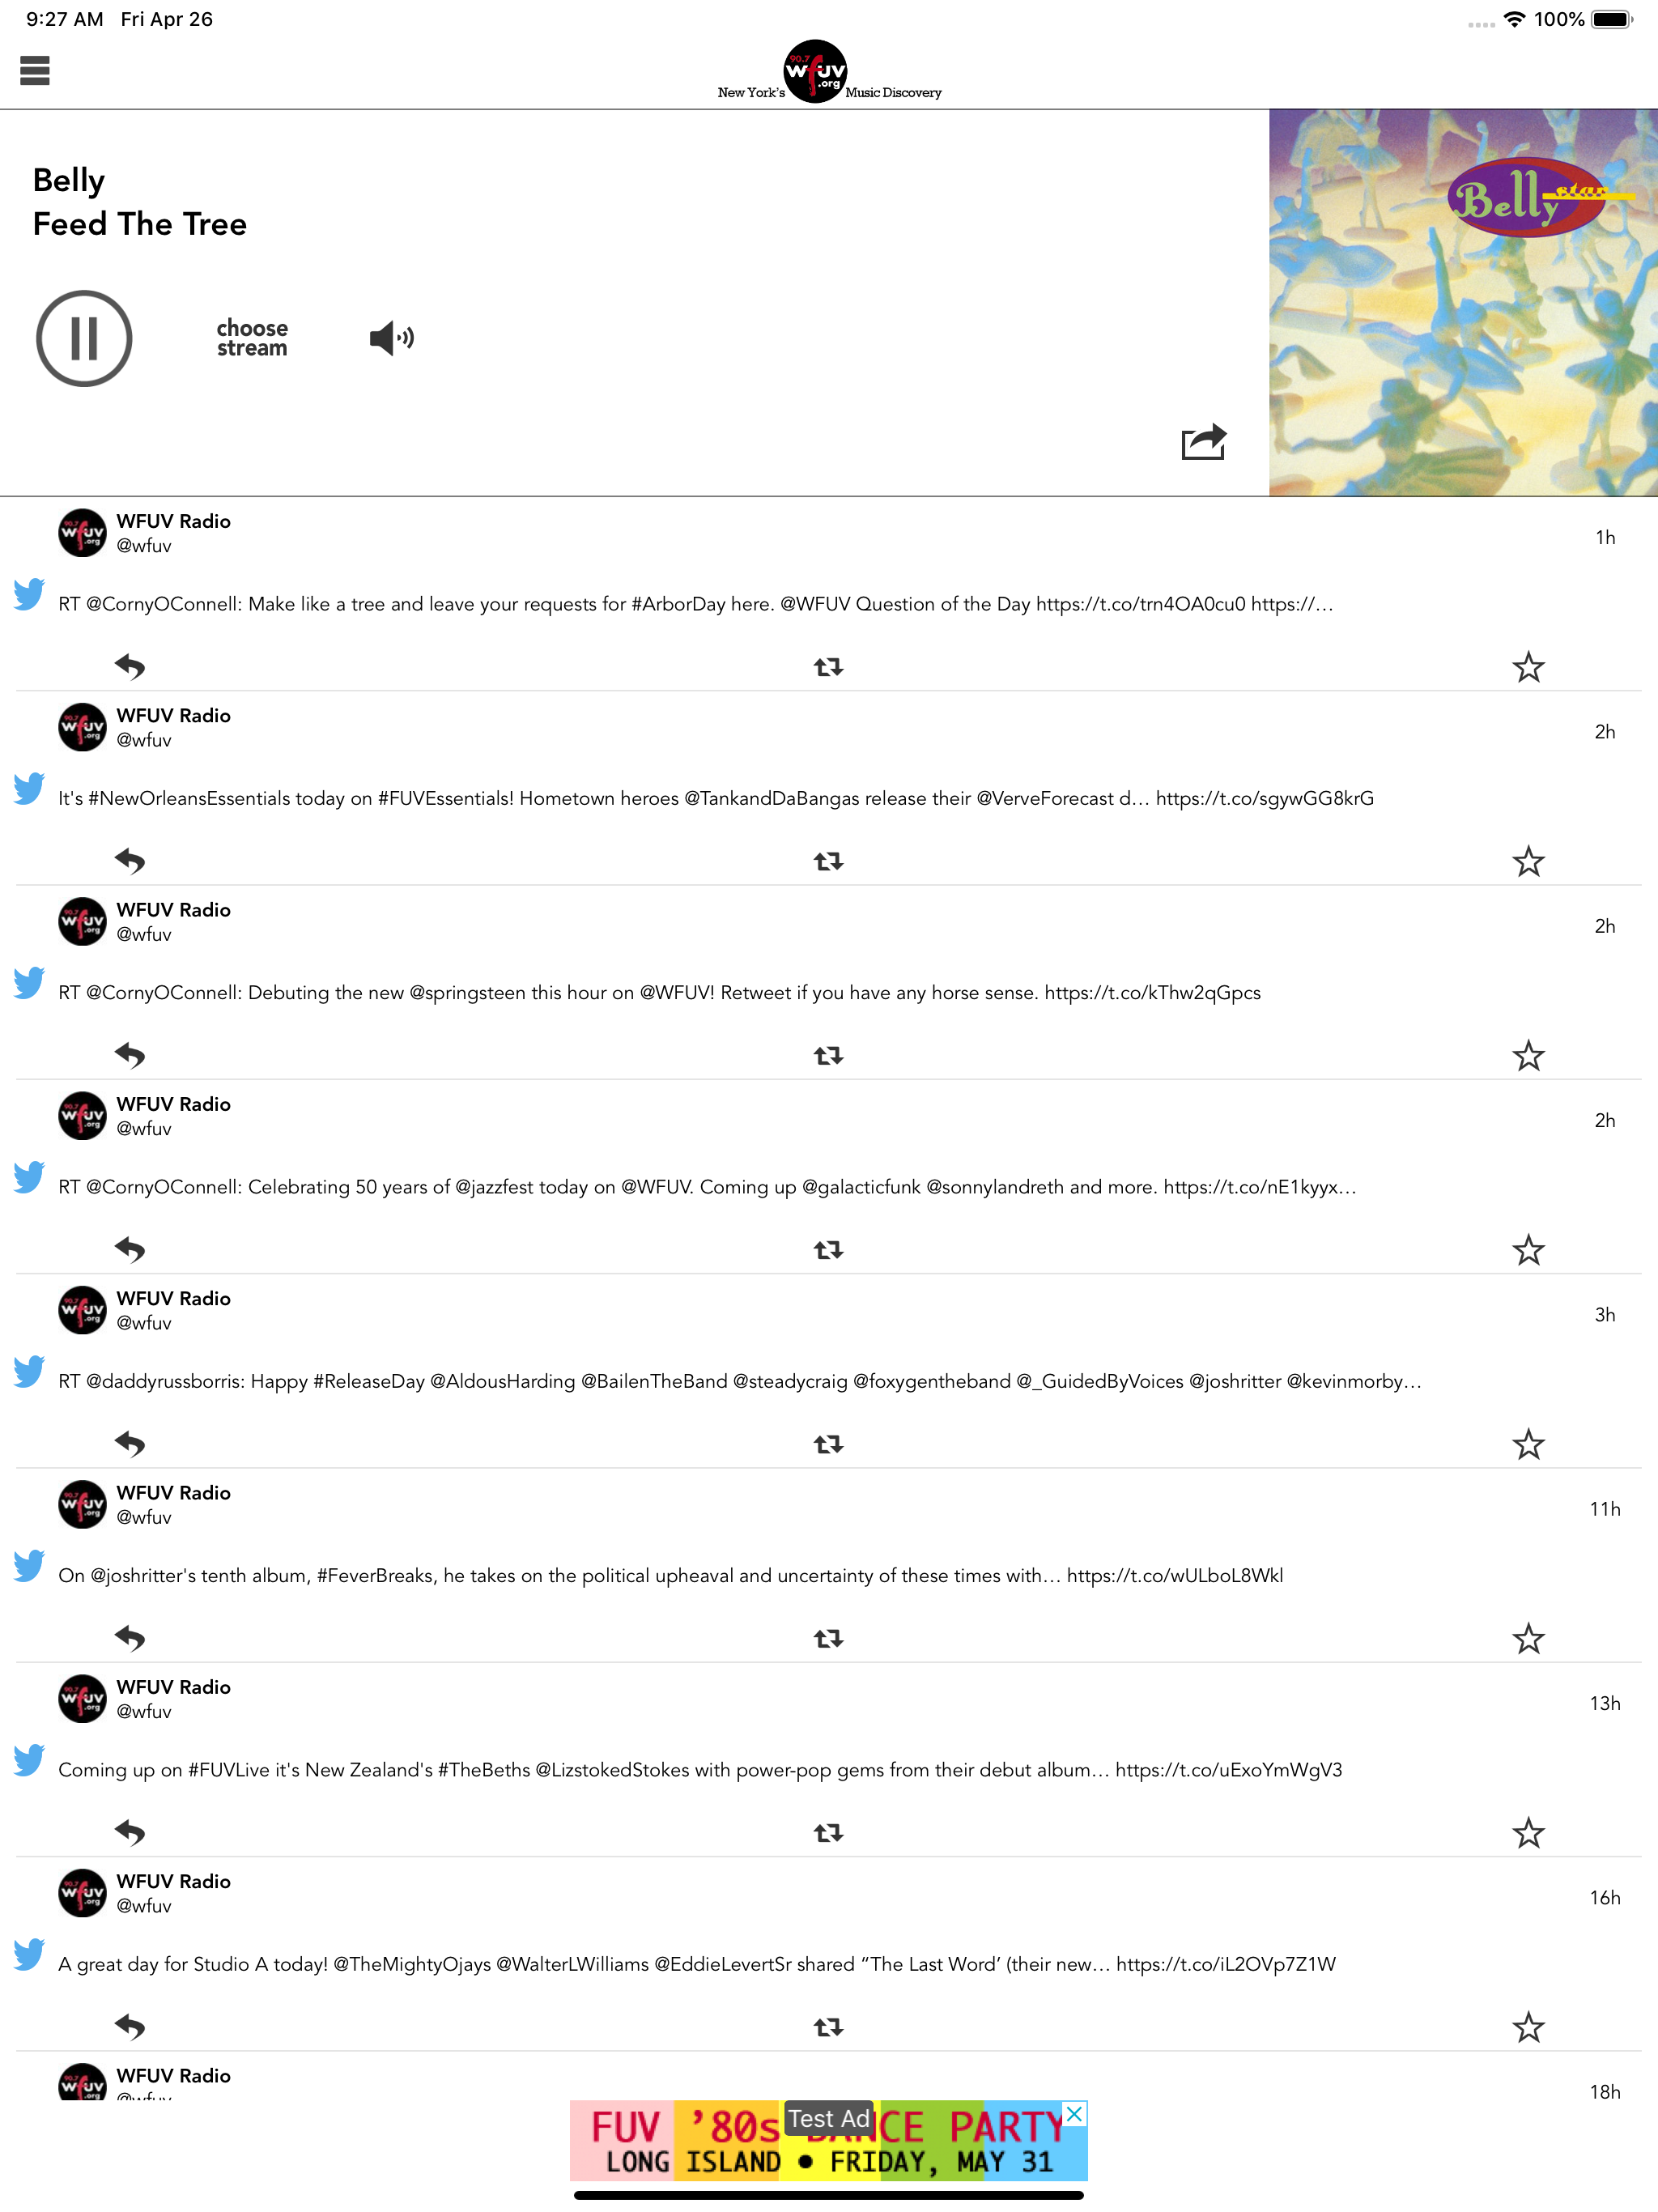Screen dimensions: 1658x2212
Task: Favorite the springsteen debut tweet
Action: coord(1528,1055)
